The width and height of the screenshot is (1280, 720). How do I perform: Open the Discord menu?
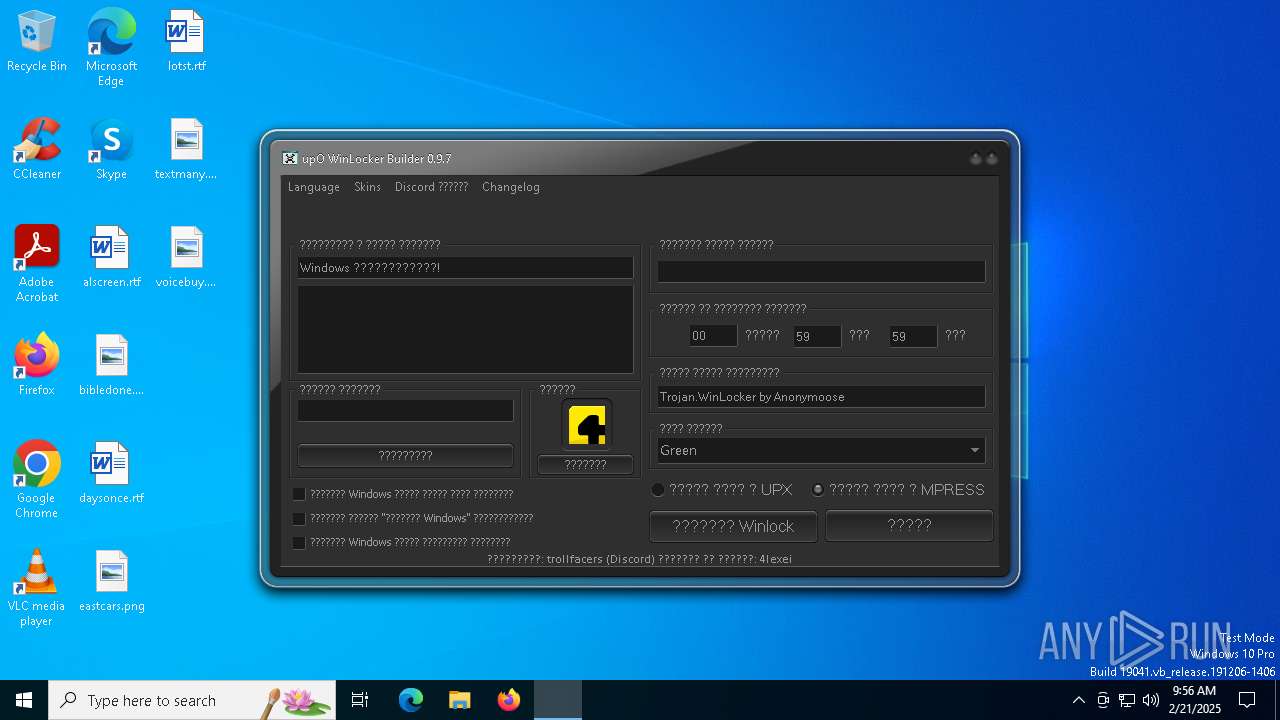point(431,187)
